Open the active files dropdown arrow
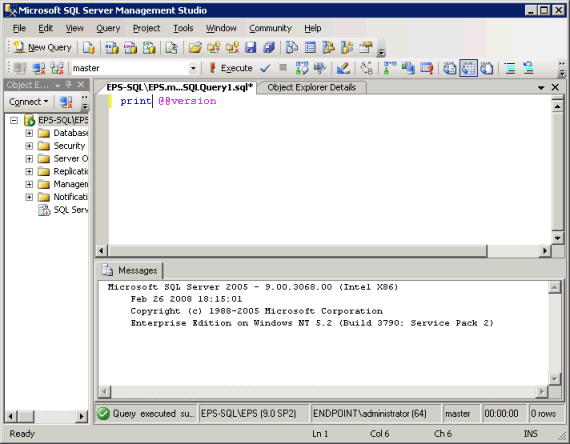The image size is (570, 444). pos(541,88)
